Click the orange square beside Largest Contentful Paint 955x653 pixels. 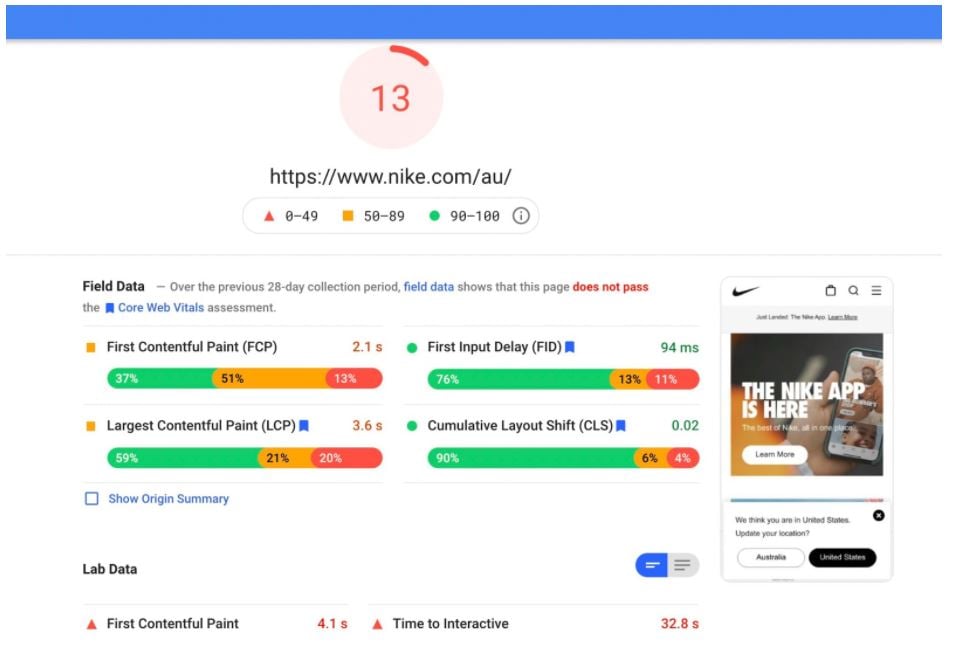pos(91,426)
